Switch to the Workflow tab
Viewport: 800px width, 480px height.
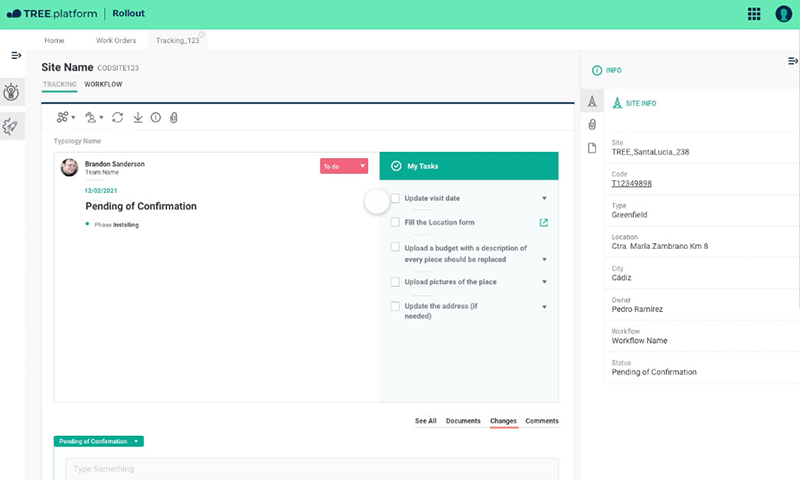(103, 84)
